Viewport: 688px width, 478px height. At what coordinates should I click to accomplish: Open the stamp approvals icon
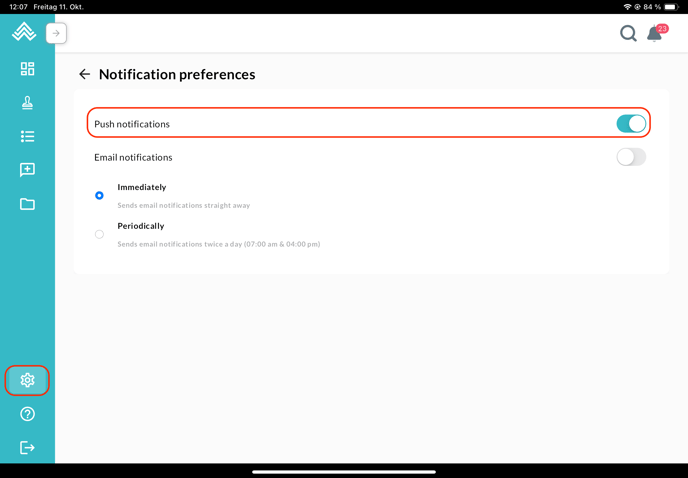[x=27, y=102]
